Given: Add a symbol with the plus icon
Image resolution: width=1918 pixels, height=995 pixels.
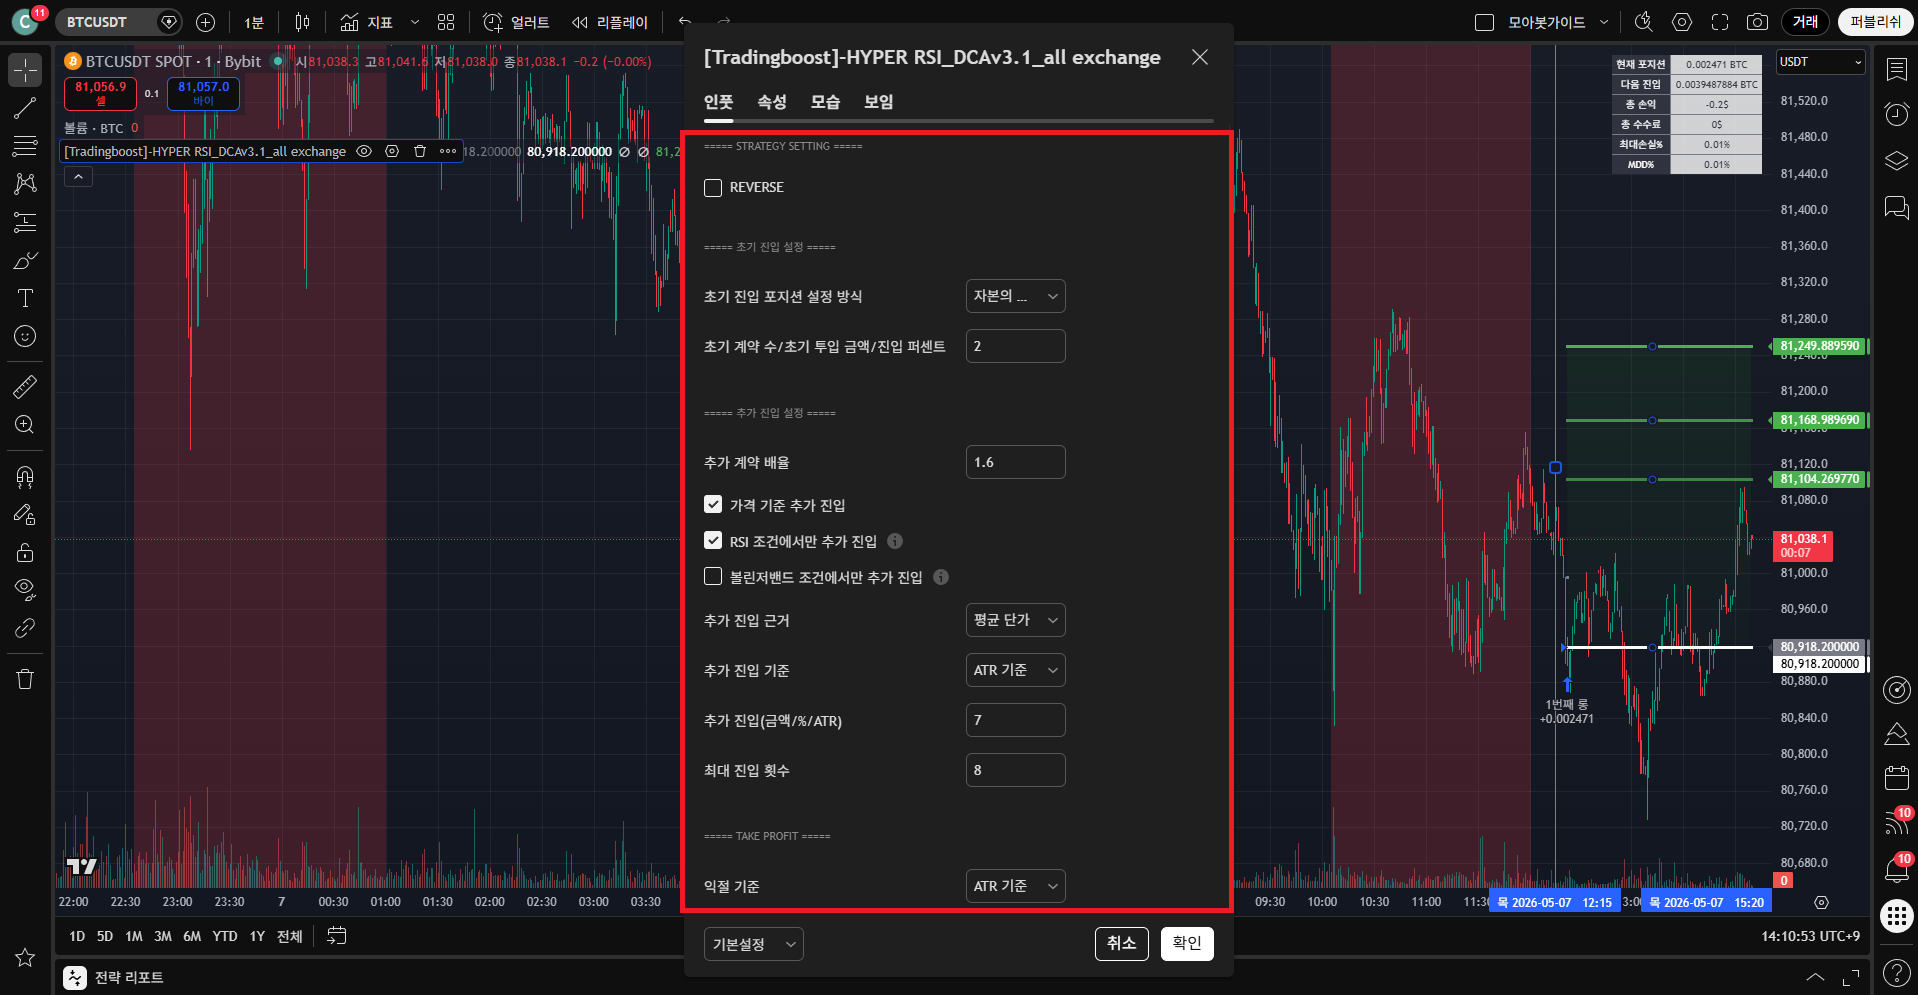Looking at the screenshot, I should (x=206, y=22).
